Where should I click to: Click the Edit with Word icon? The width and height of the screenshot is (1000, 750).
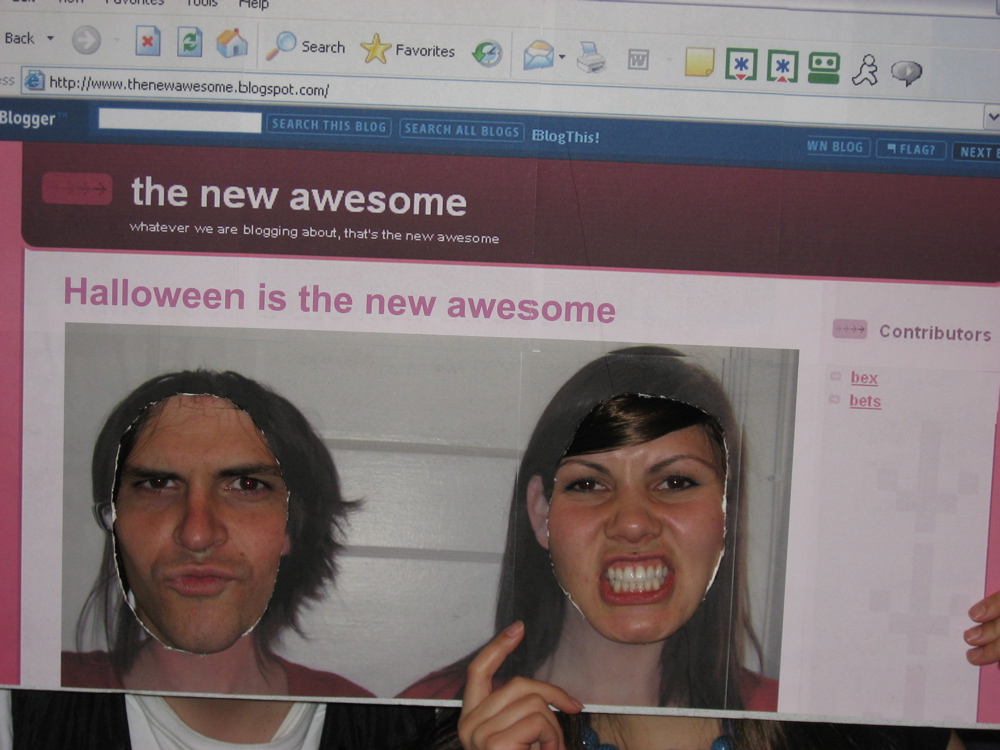click(x=638, y=60)
